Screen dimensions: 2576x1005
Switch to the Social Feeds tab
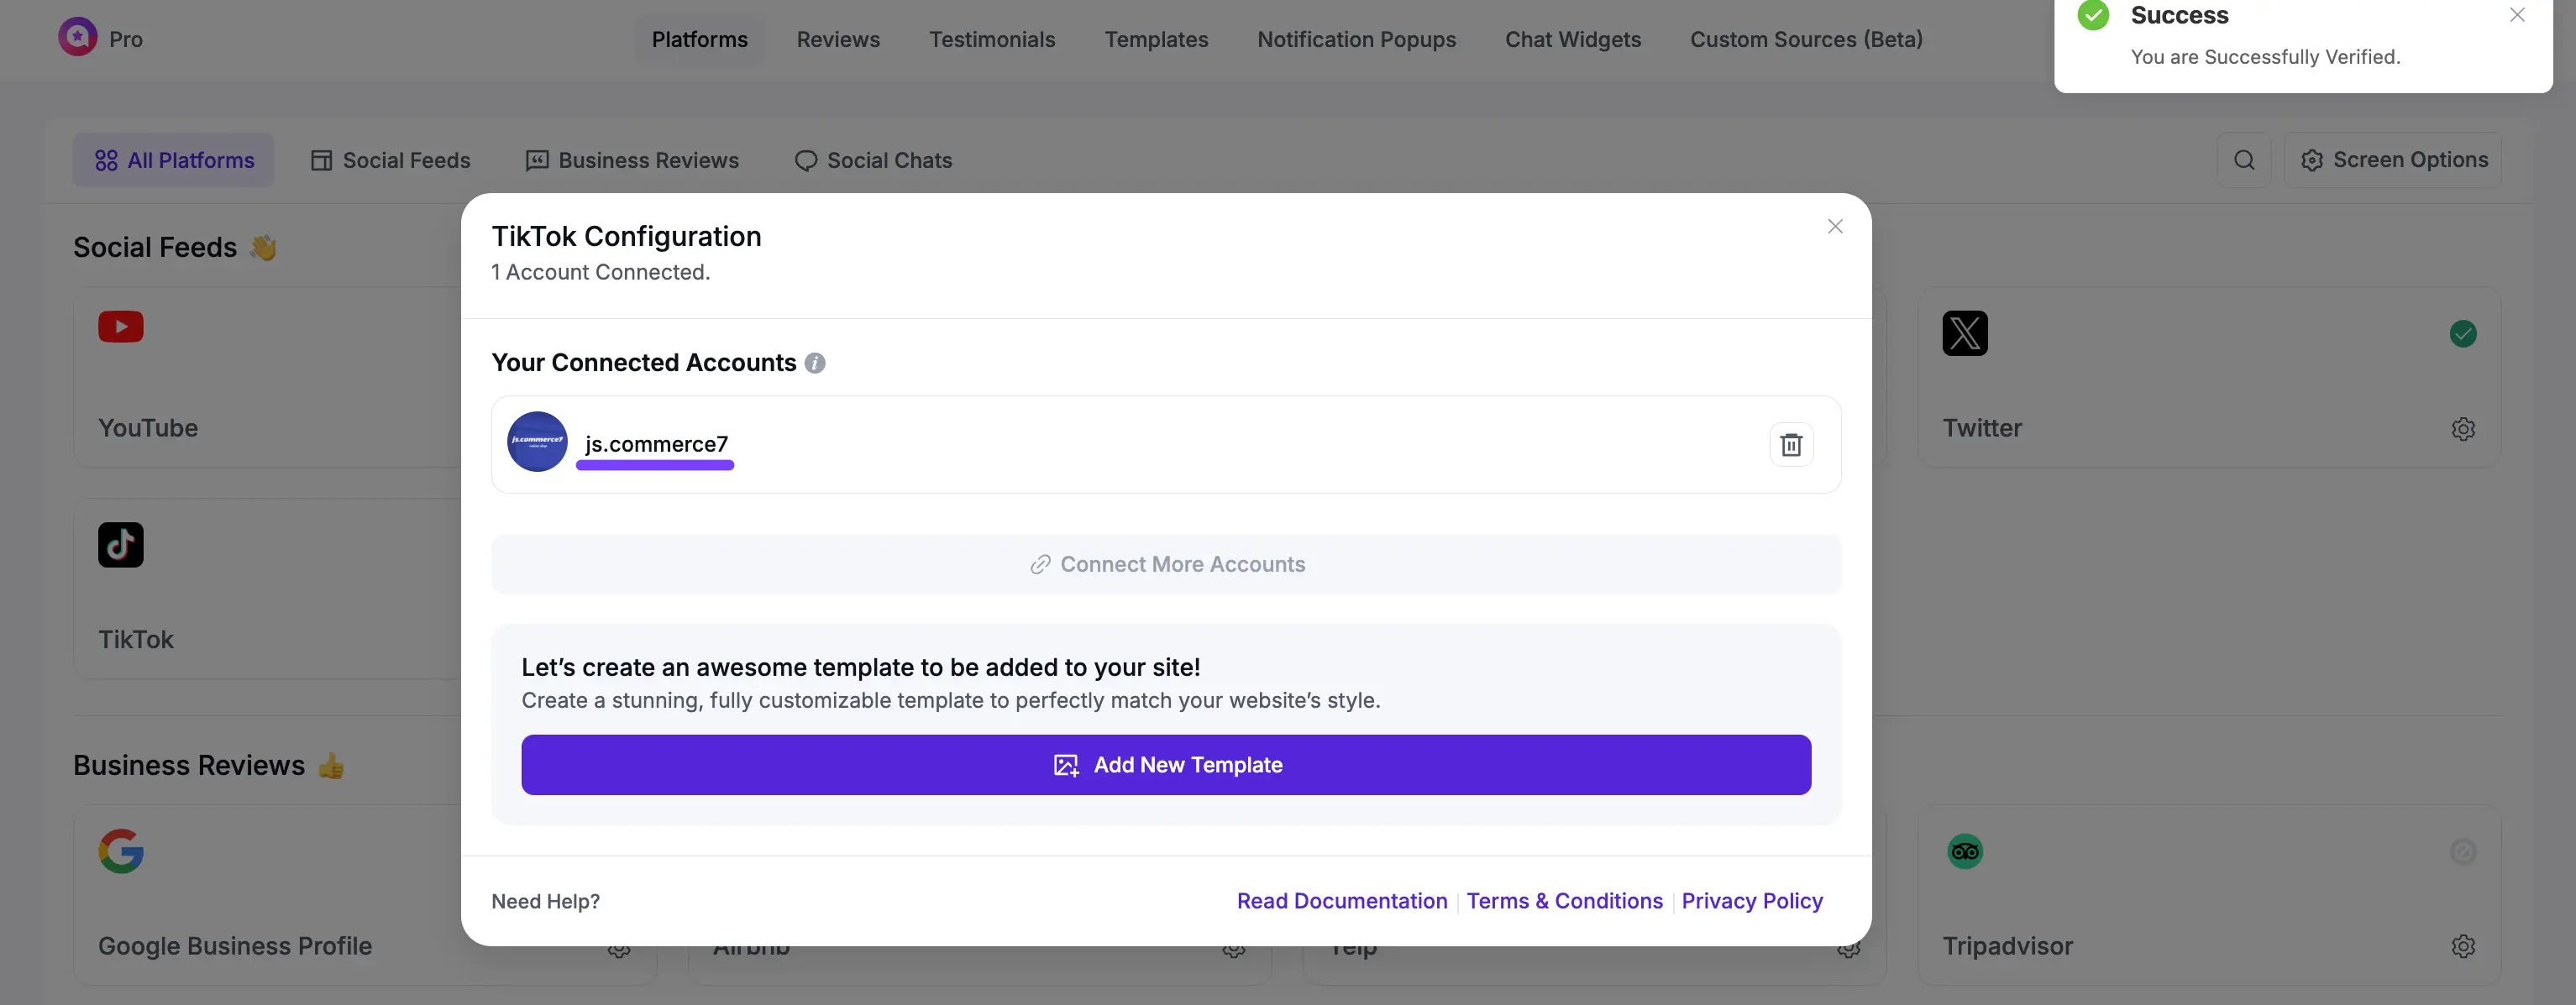pyautogui.click(x=391, y=160)
